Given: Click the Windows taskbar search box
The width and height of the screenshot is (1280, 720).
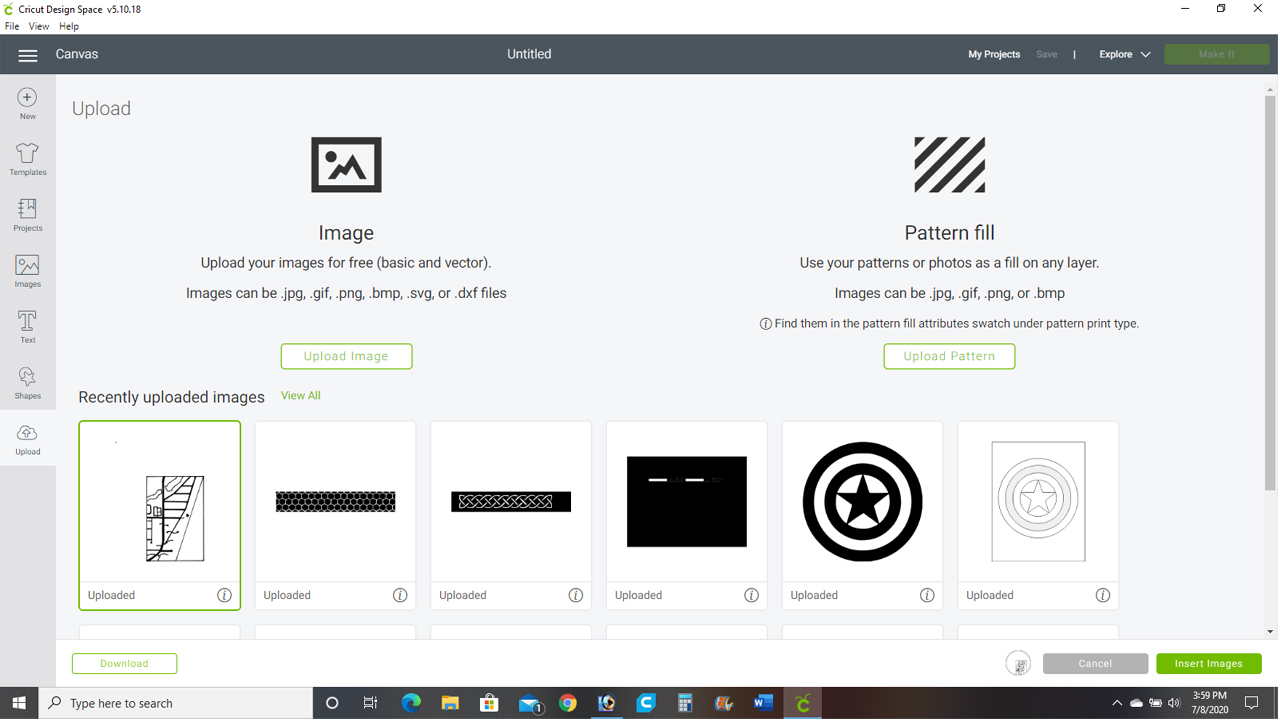Looking at the screenshot, I should click(x=176, y=703).
